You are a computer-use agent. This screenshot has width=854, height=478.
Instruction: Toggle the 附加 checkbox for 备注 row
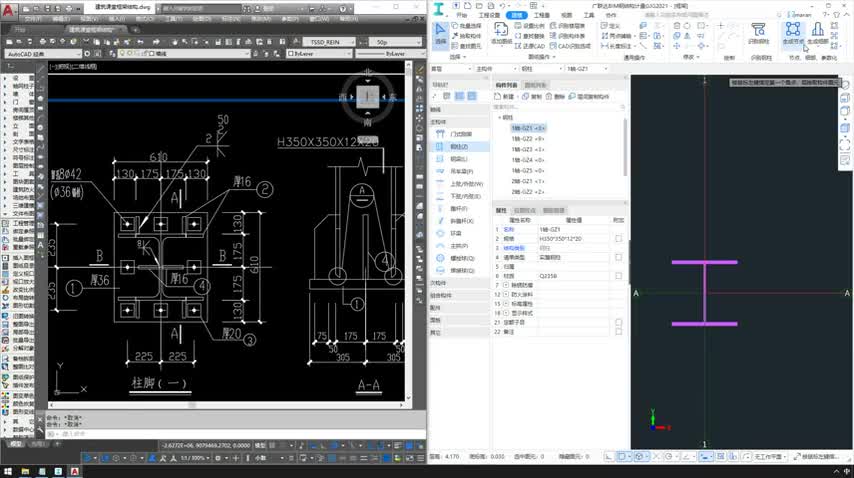[x=618, y=331]
